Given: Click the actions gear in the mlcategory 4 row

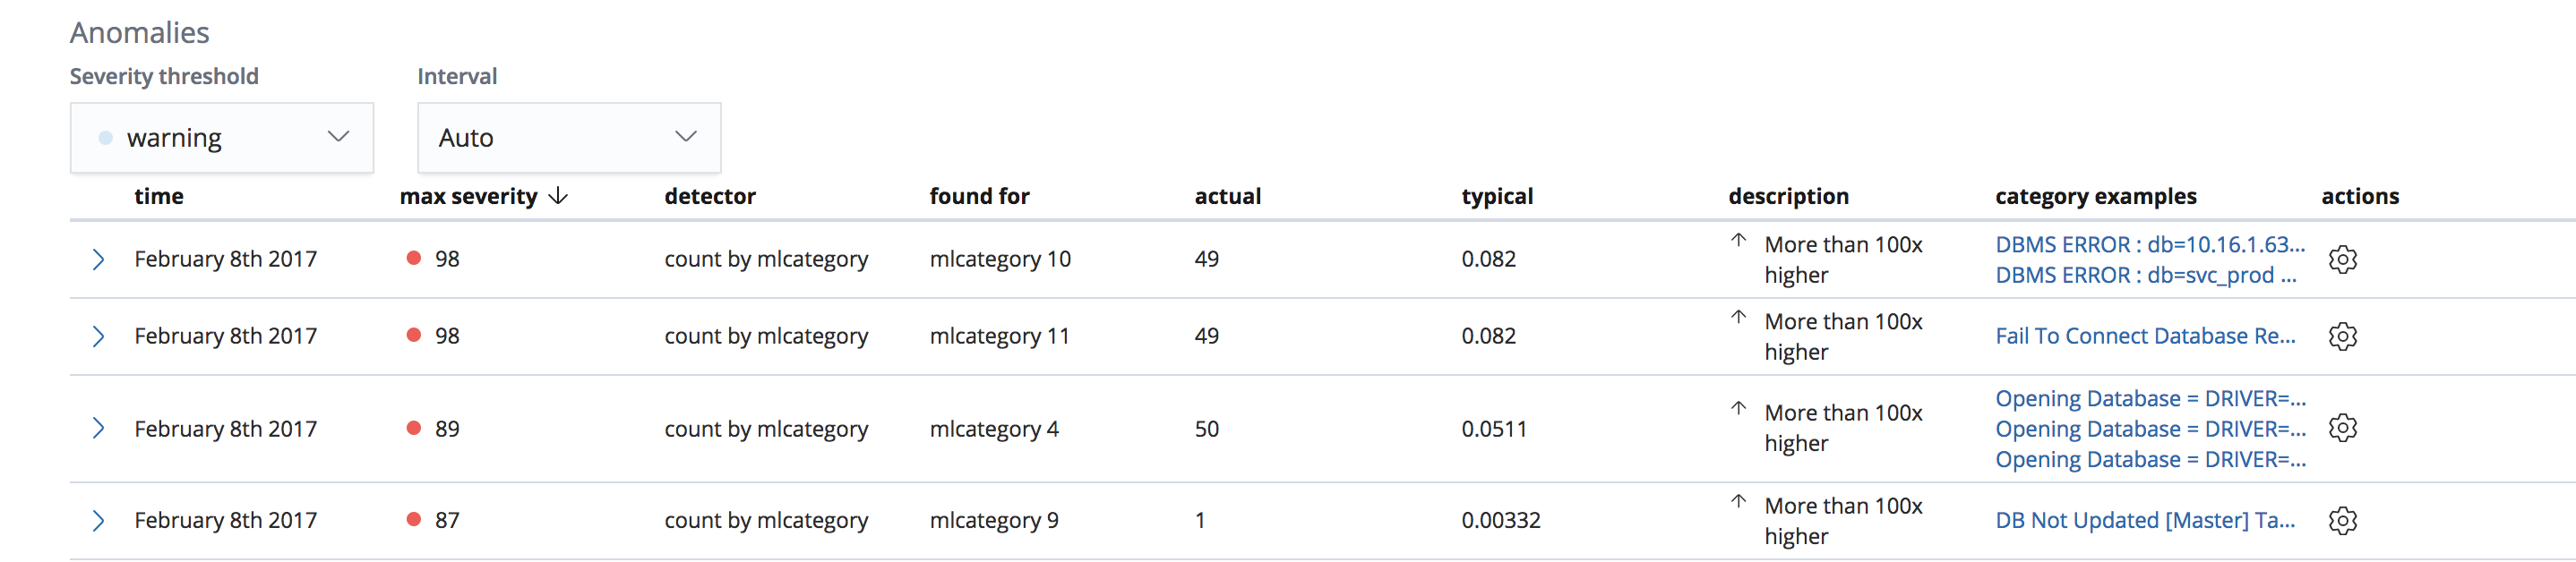Looking at the screenshot, I should 2344,427.
